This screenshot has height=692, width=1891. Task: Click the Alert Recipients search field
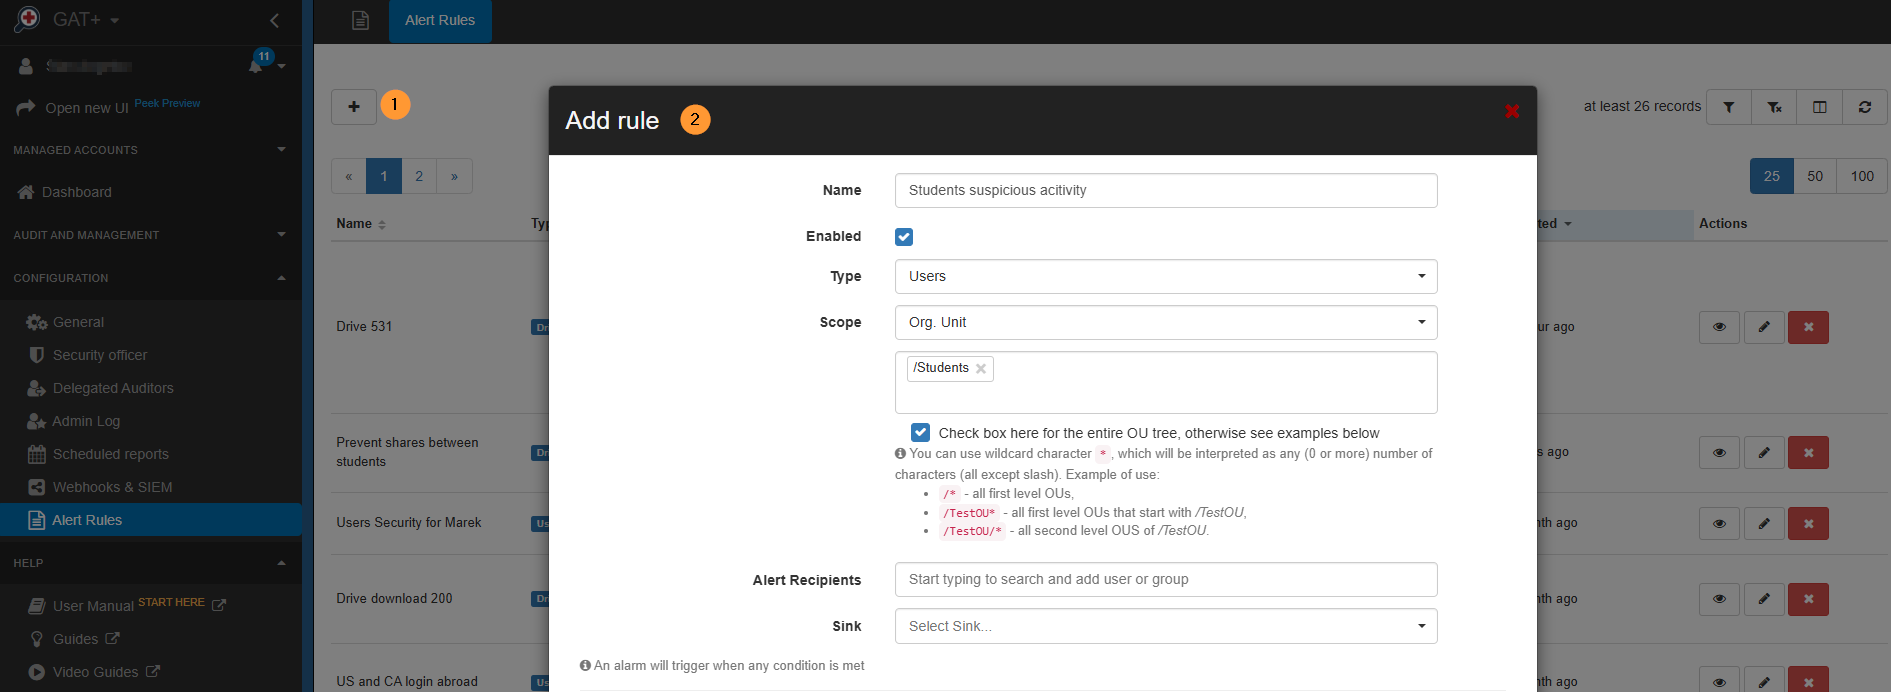(1166, 579)
